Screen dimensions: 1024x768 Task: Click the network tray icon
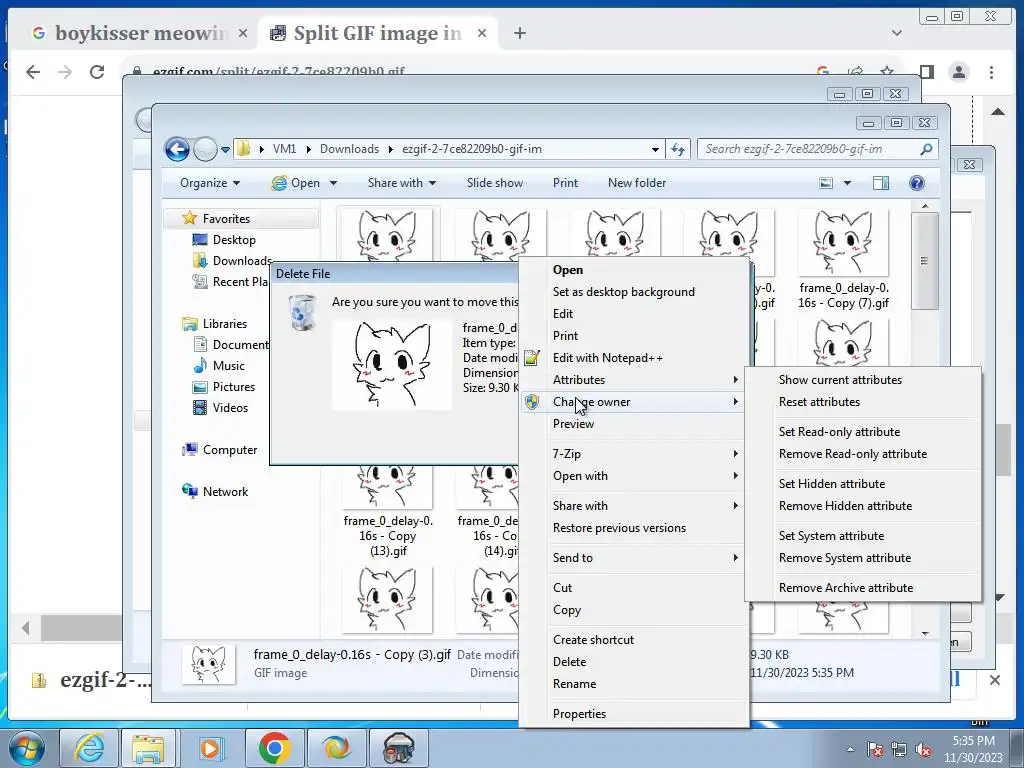click(899, 749)
